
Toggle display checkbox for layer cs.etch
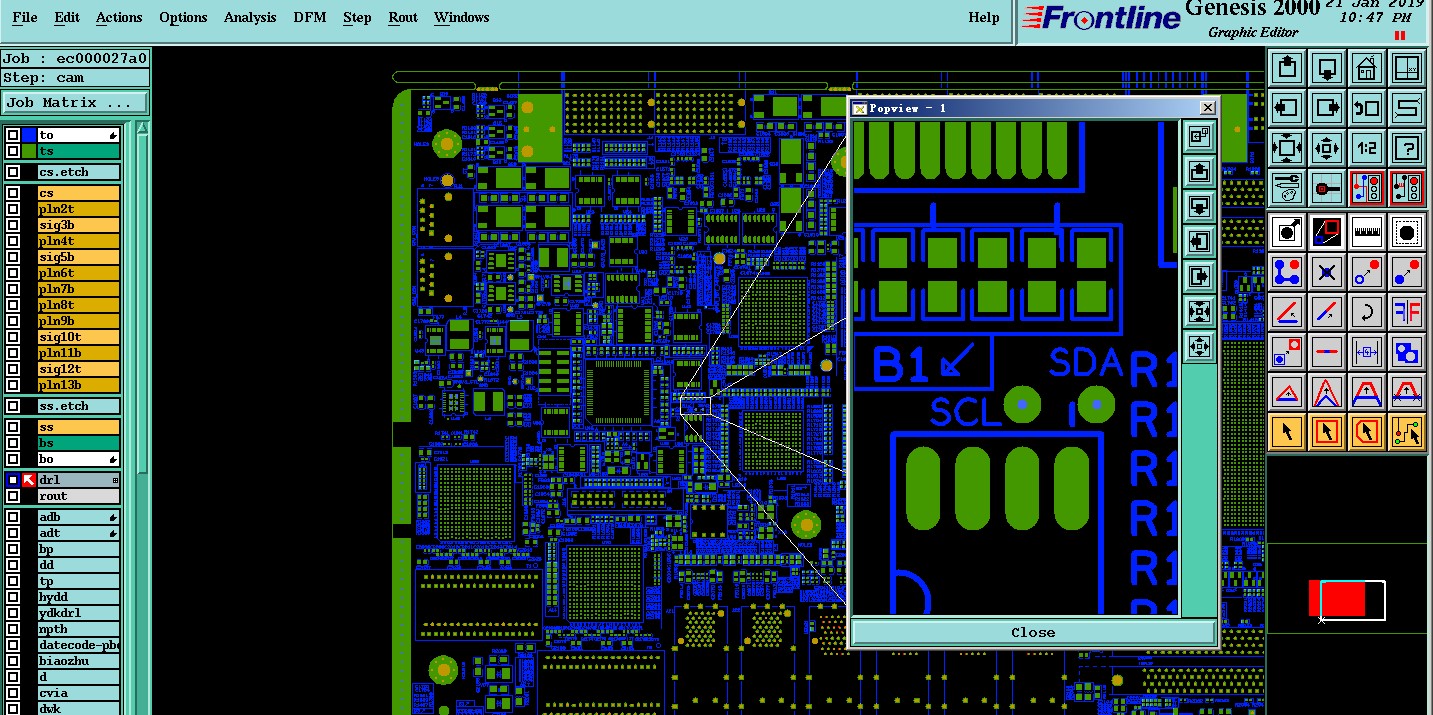(13, 172)
